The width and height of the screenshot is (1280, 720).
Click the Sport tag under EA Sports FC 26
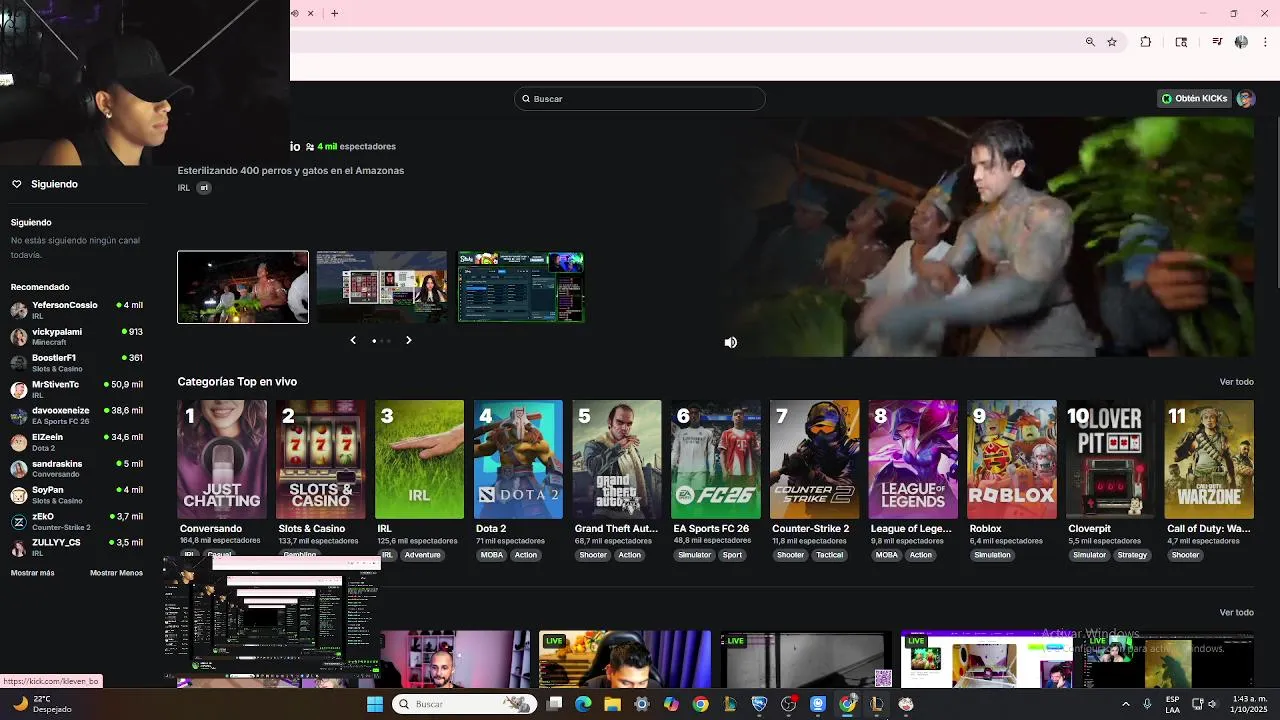coord(733,555)
